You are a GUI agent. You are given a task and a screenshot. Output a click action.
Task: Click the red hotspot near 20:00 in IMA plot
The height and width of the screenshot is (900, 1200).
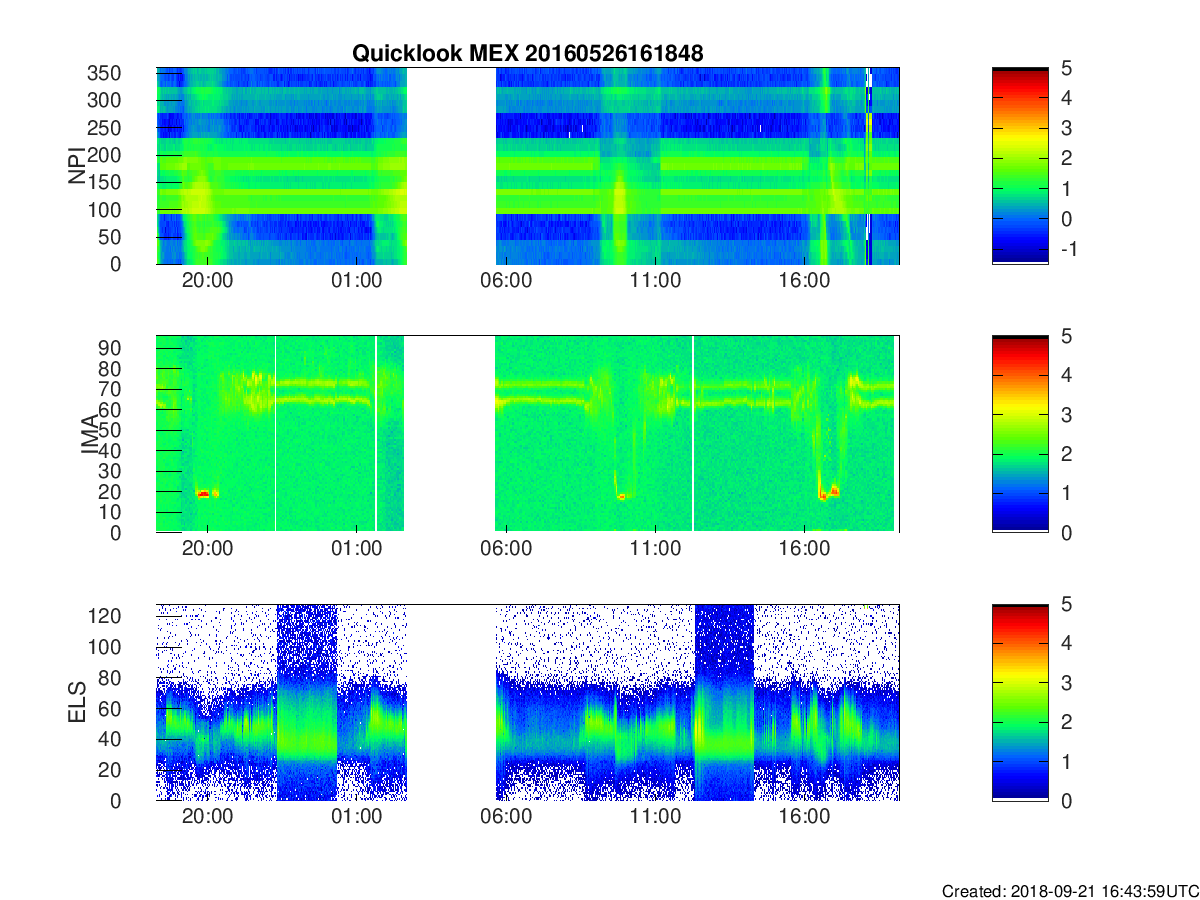point(204,493)
